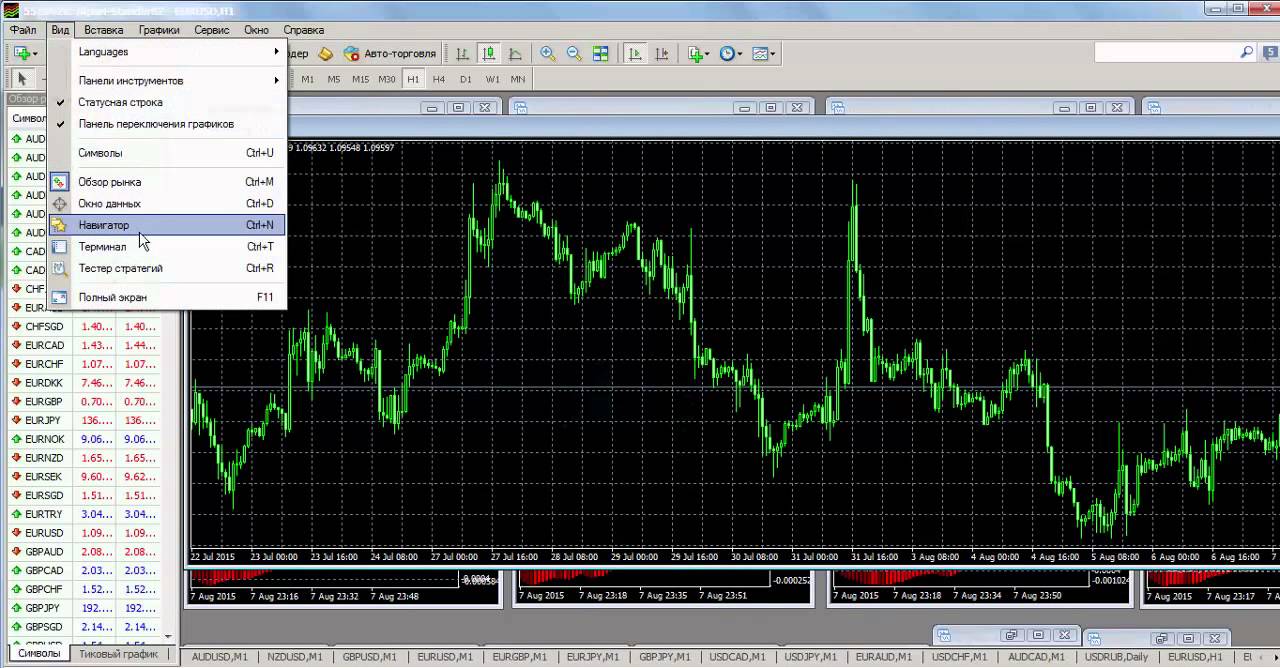Open Тестер стратегий from the menu
Viewport: 1280px width, 668px height.
click(x=168, y=268)
